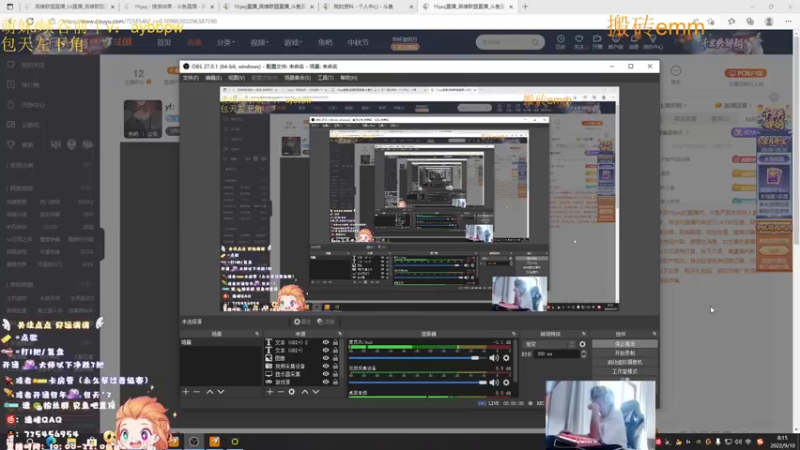This screenshot has width=800, height=450.
Task: Click 停止推流 button in OBS controls
Action: pyautogui.click(x=624, y=344)
